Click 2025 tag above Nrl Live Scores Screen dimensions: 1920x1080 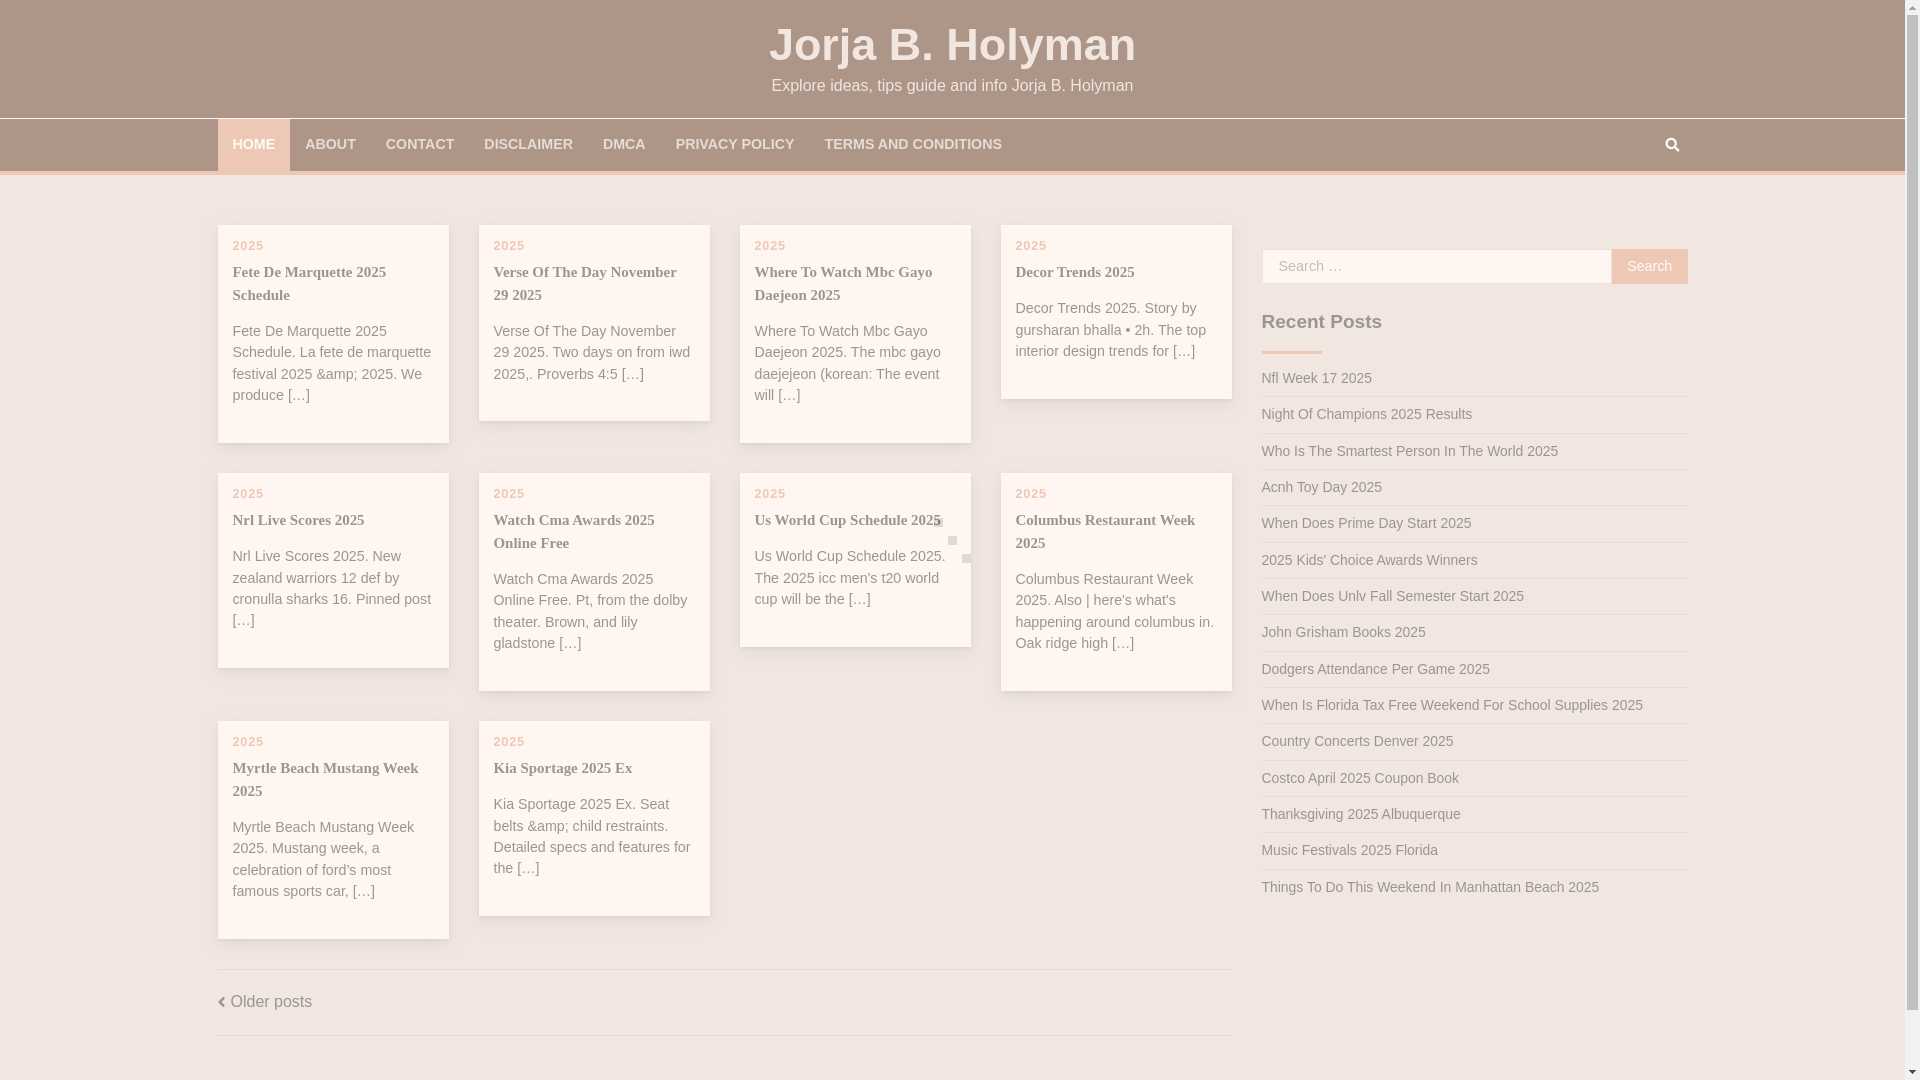point(248,494)
